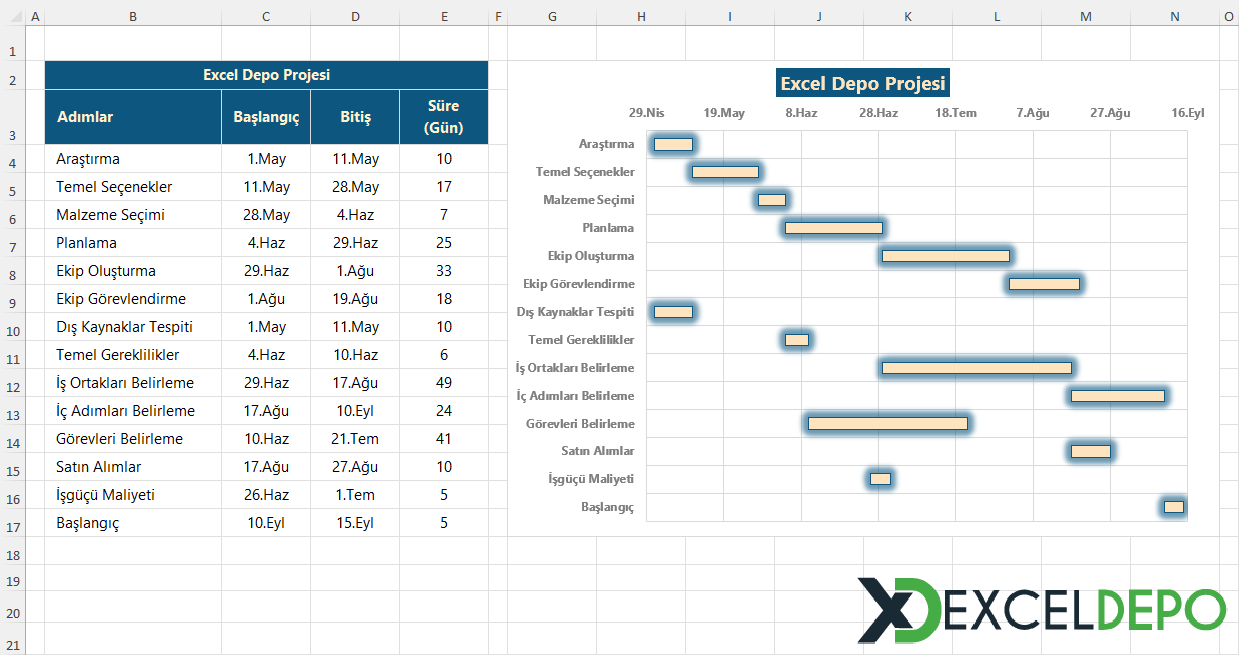The image size is (1239, 655).
Task: Select column E header
Action: [x=444, y=16]
